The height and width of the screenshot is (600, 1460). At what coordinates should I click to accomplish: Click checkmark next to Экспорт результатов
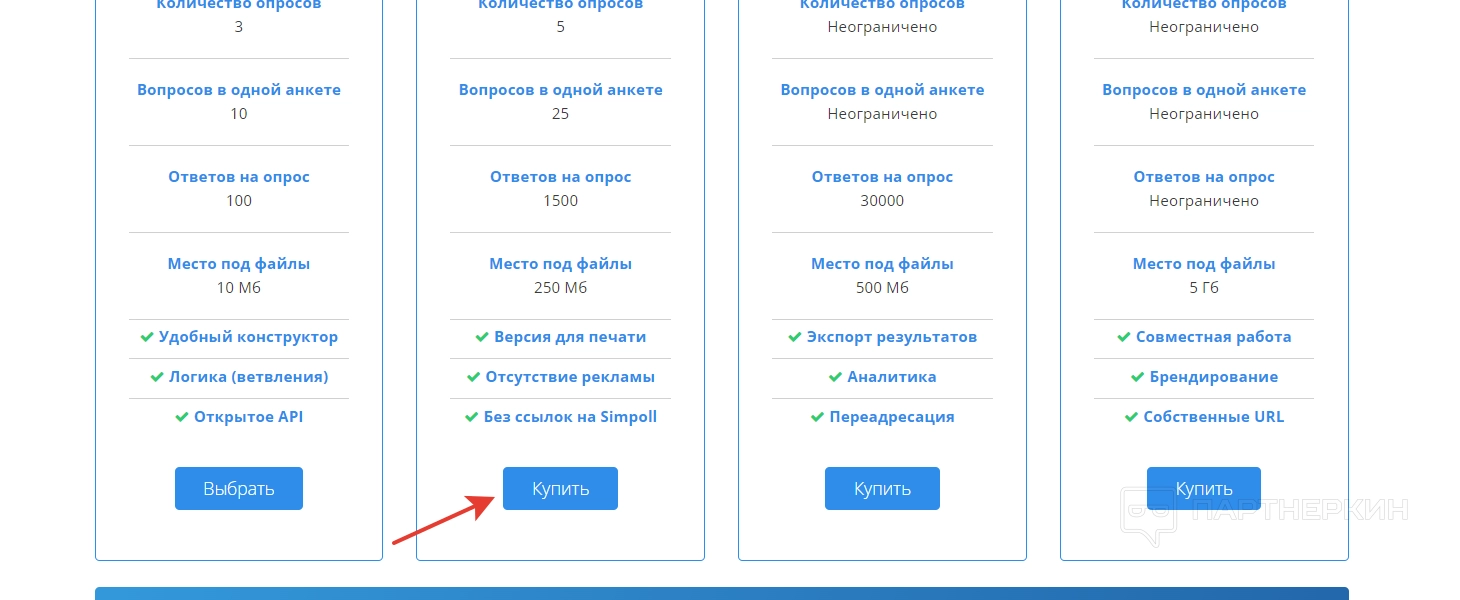(795, 338)
